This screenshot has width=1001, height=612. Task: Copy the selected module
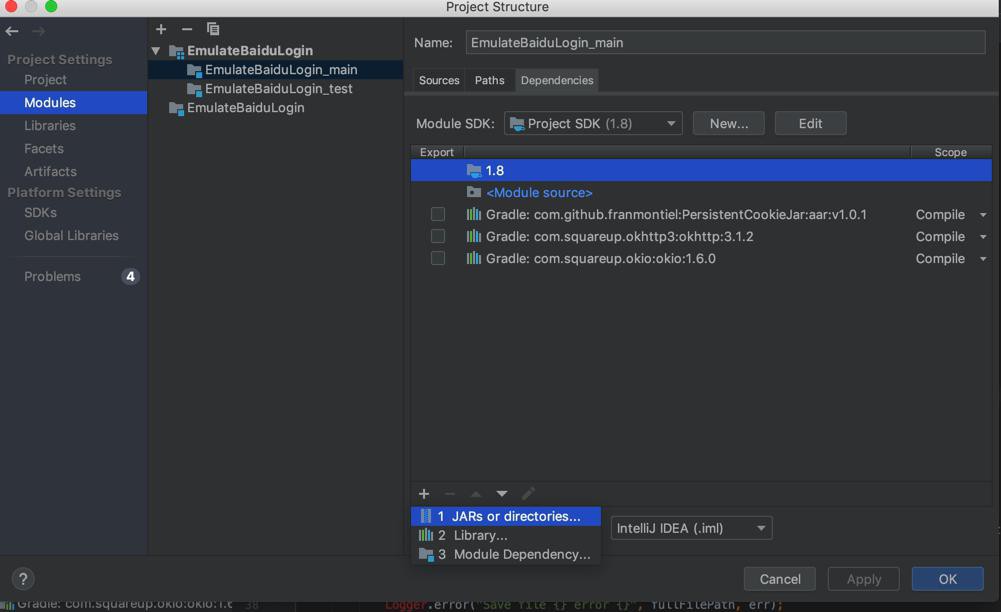pyautogui.click(x=213, y=29)
